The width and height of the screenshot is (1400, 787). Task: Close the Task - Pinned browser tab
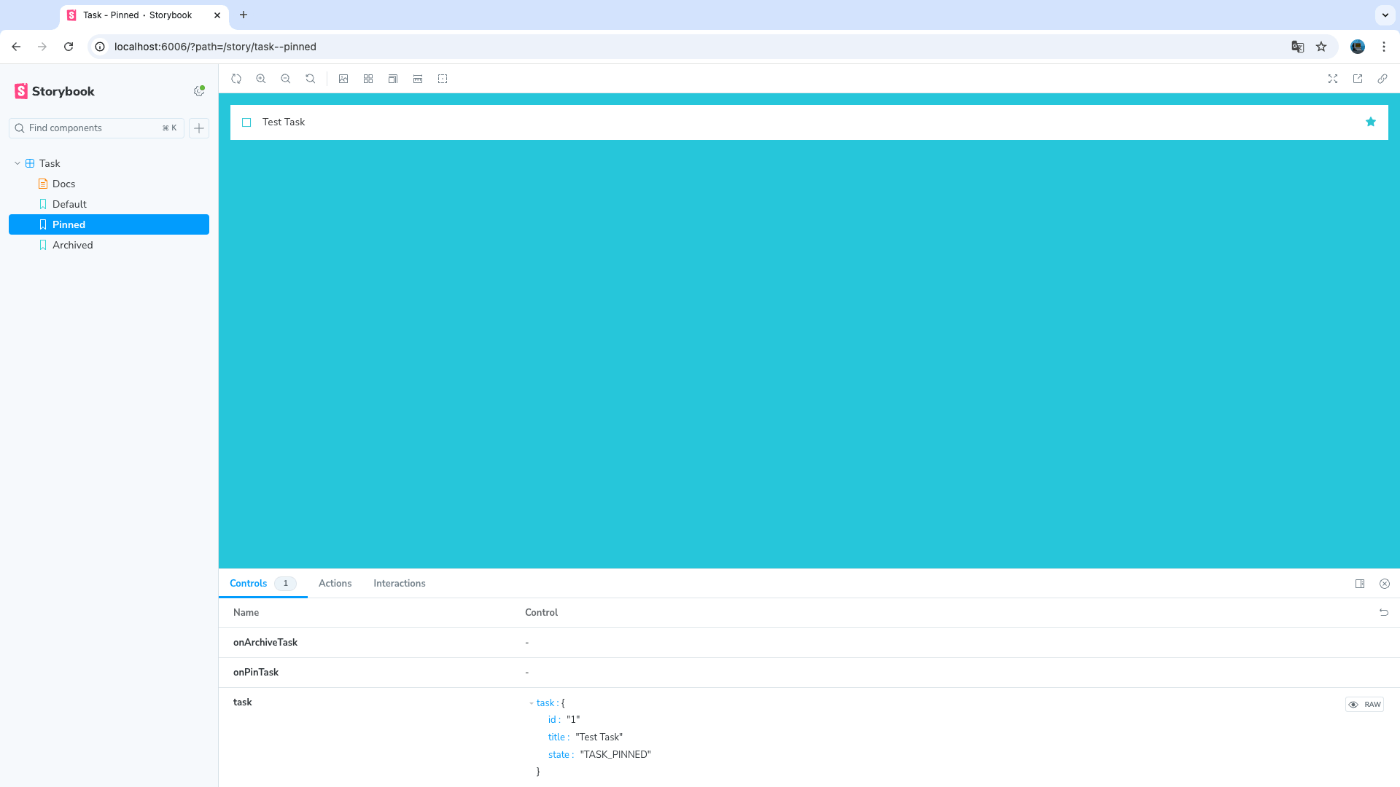click(x=217, y=15)
